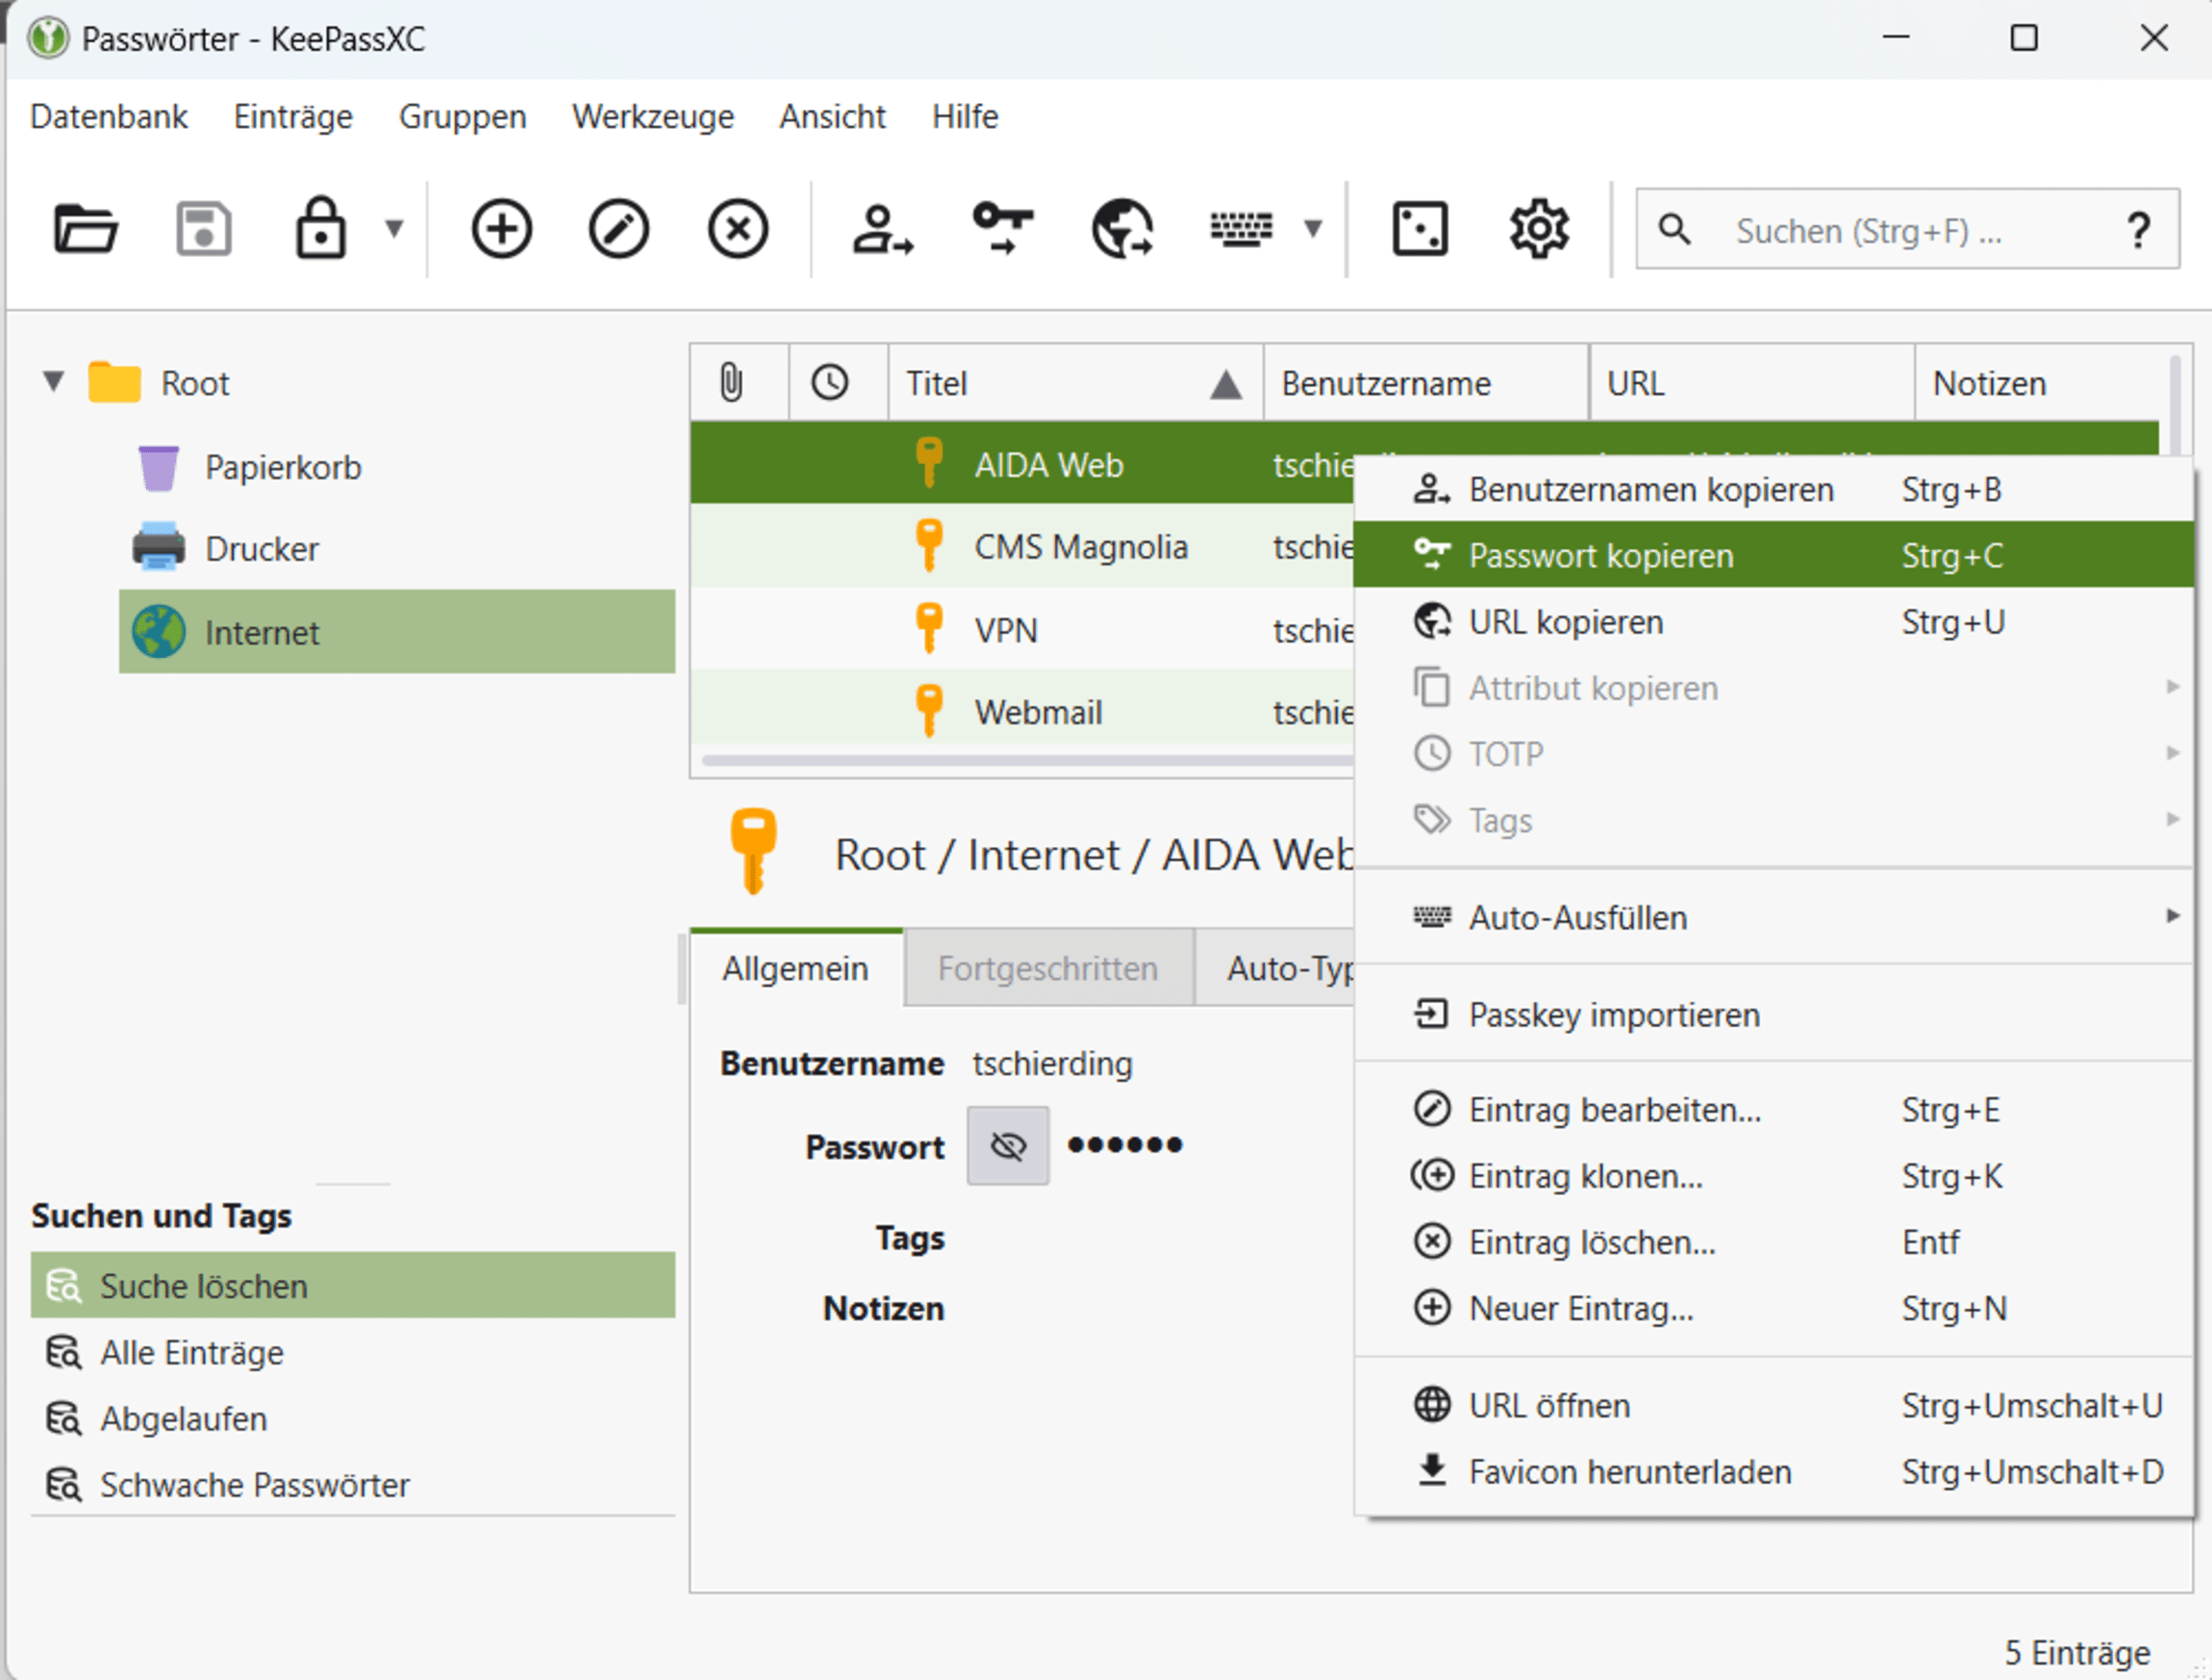Open database with the folder toolbar icon
The width and height of the screenshot is (2212, 1680).
click(85, 229)
